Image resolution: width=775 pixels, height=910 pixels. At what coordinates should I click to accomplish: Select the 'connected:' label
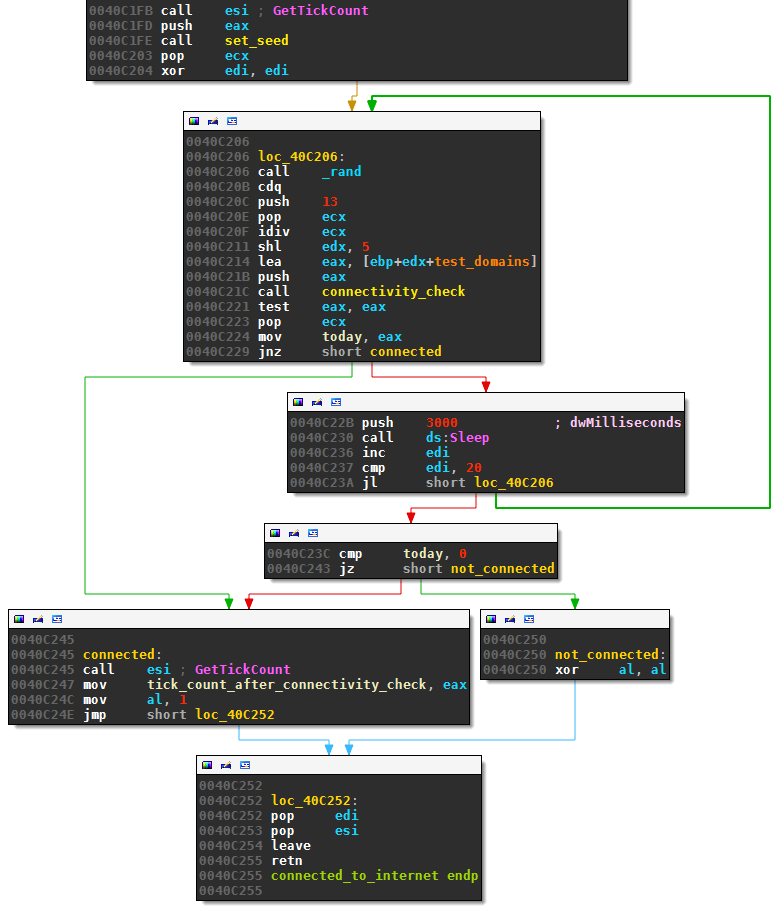tap(122, 655)
